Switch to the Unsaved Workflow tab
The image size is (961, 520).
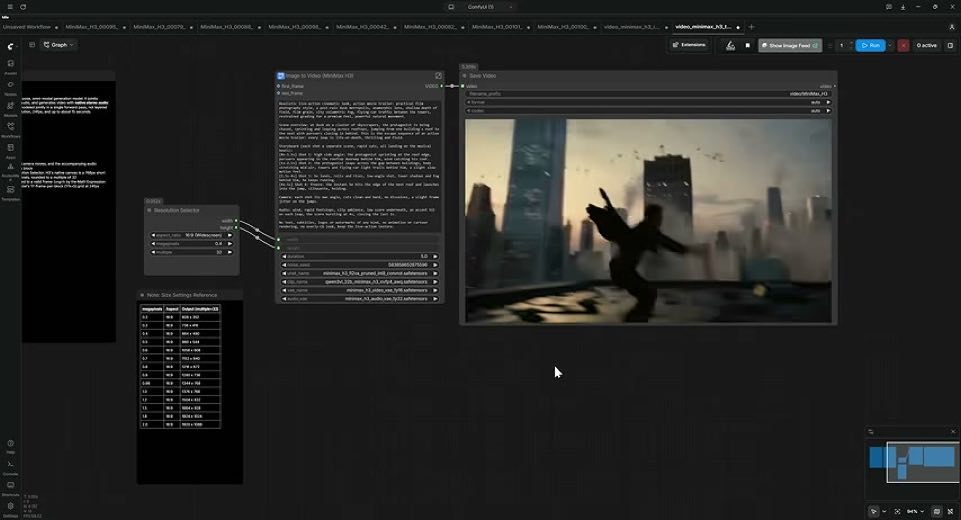coord(27,27)
